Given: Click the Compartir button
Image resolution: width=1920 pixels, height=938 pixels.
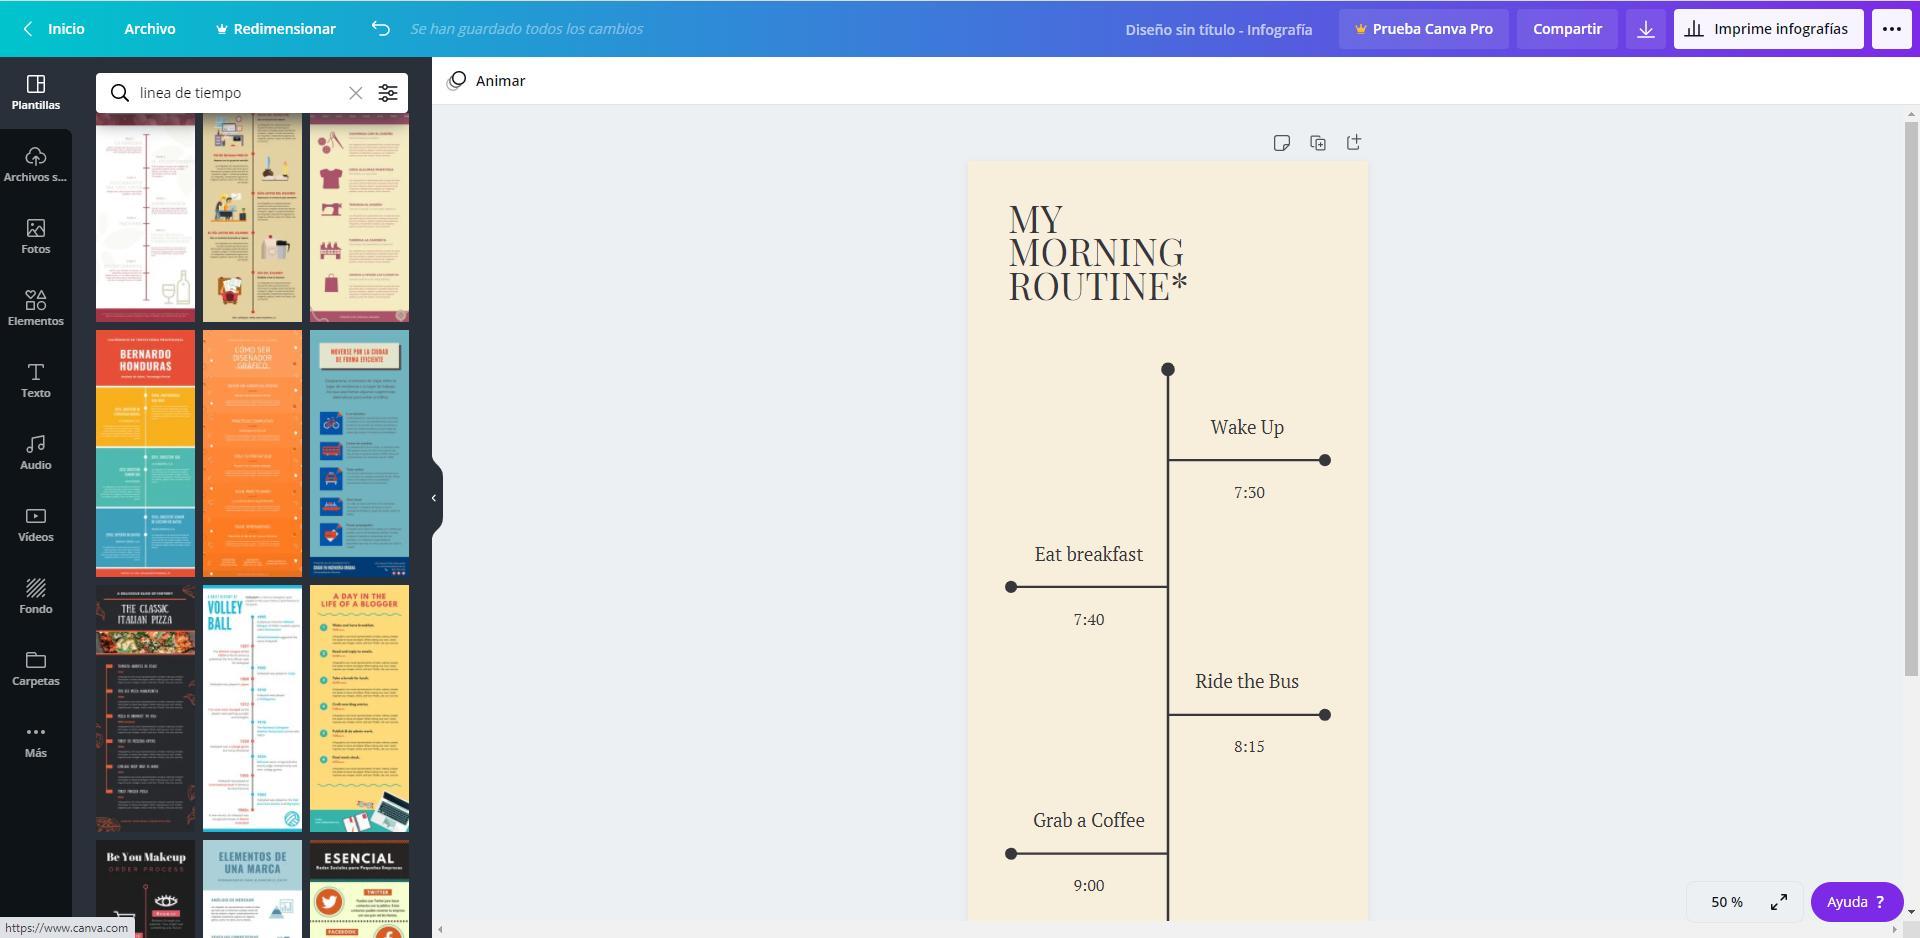Looking at the screenshot, I should tap(1566, 29).
